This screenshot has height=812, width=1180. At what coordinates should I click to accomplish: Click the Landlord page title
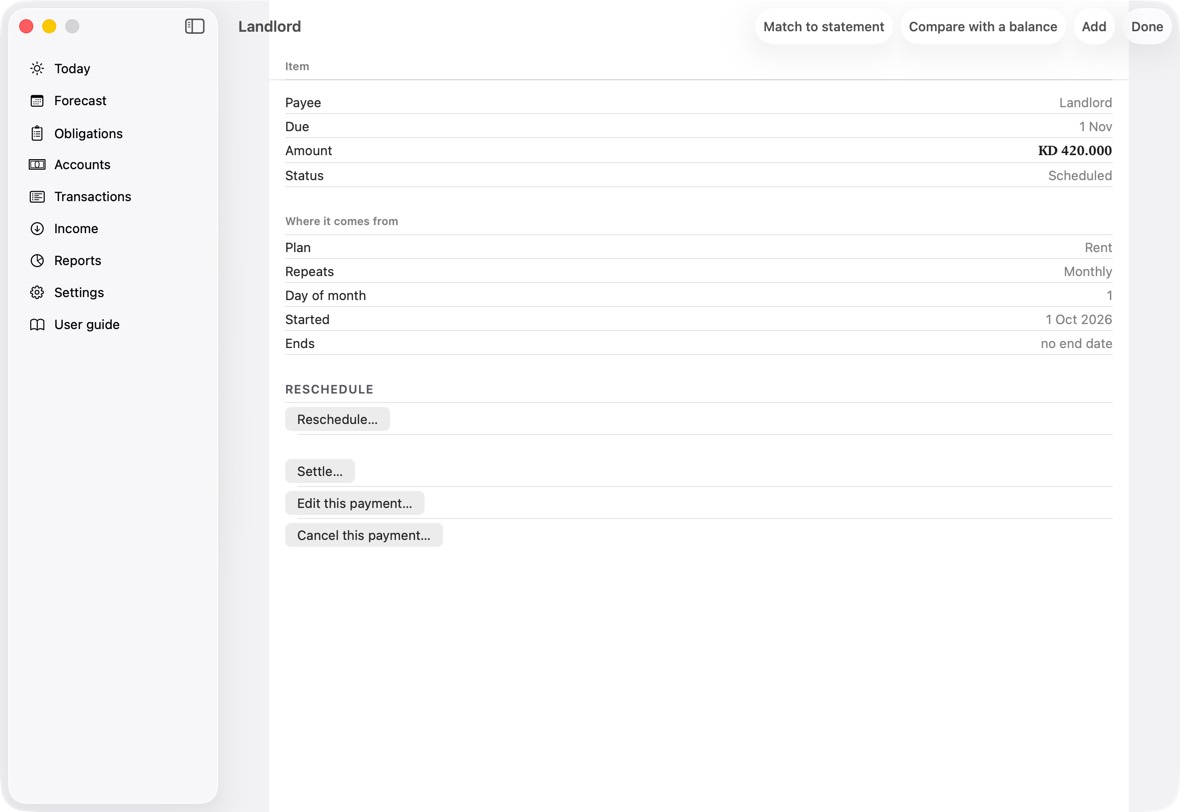coord(269,26)
